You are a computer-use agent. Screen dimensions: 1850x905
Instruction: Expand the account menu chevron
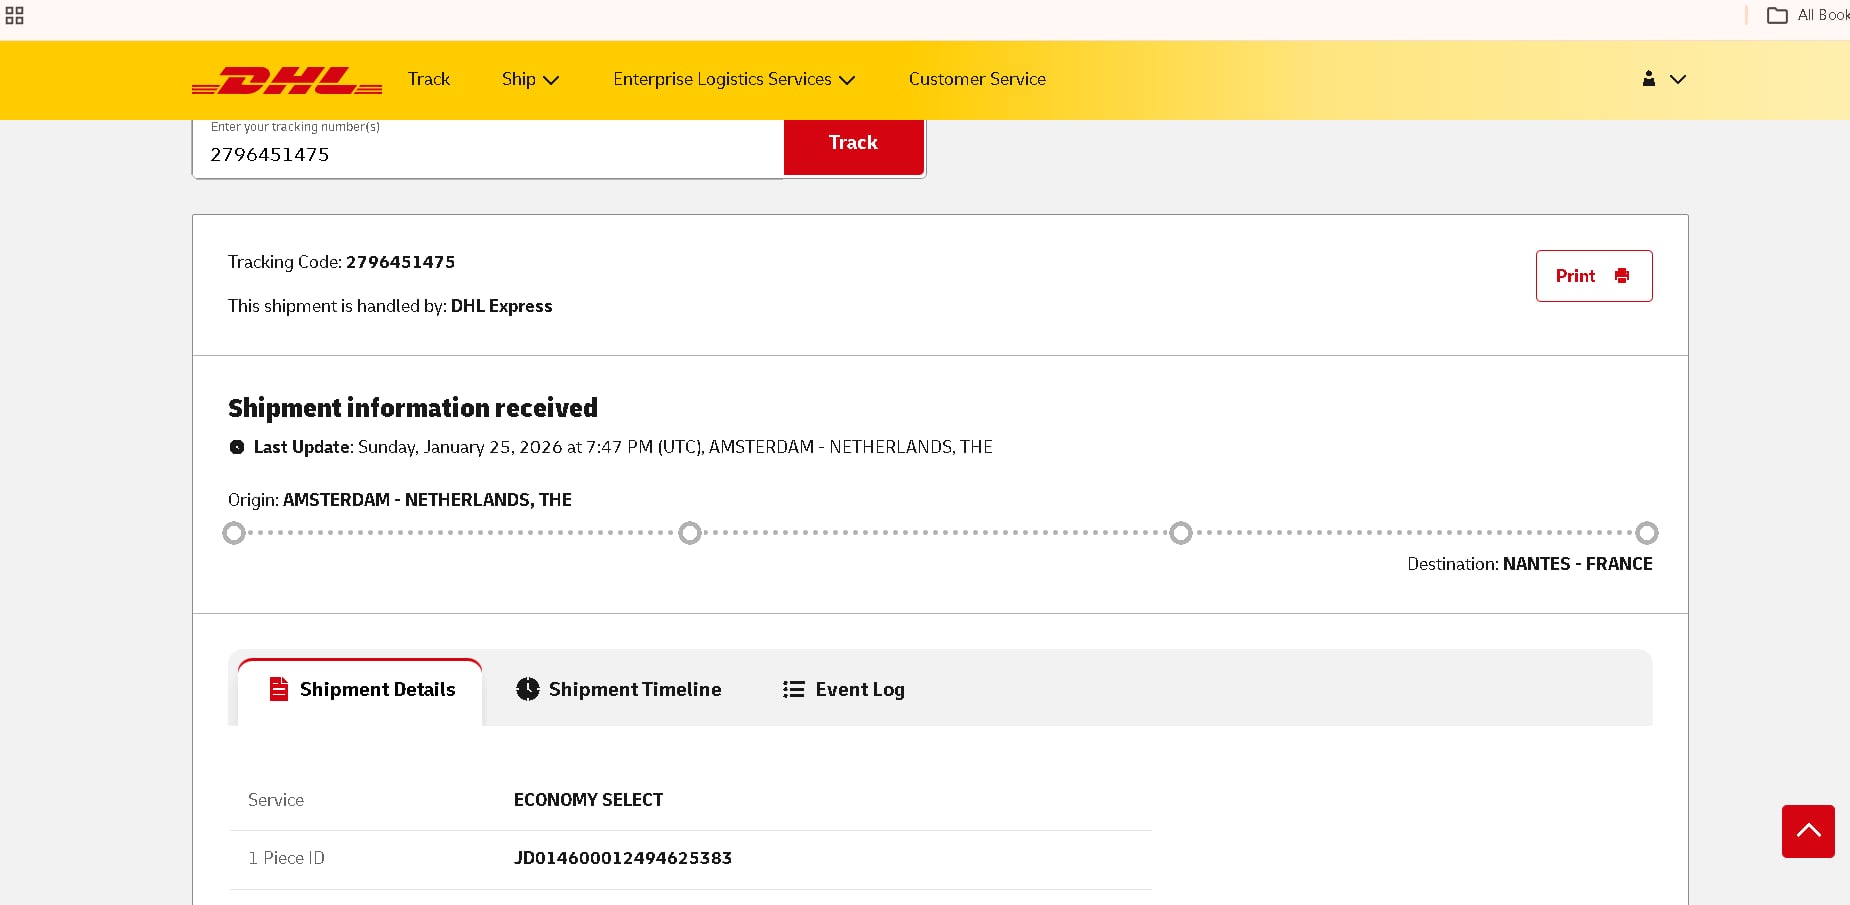(1678, 79)
